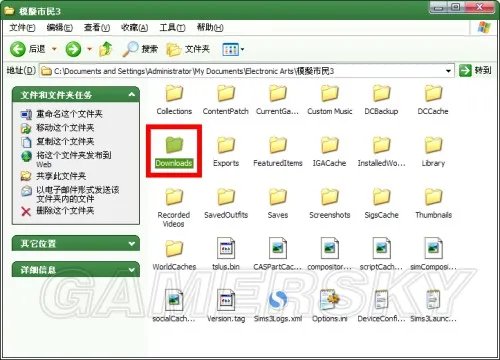Select the CASPartCac... file
This screenshot has width=500, height=360.
[278, 254]
